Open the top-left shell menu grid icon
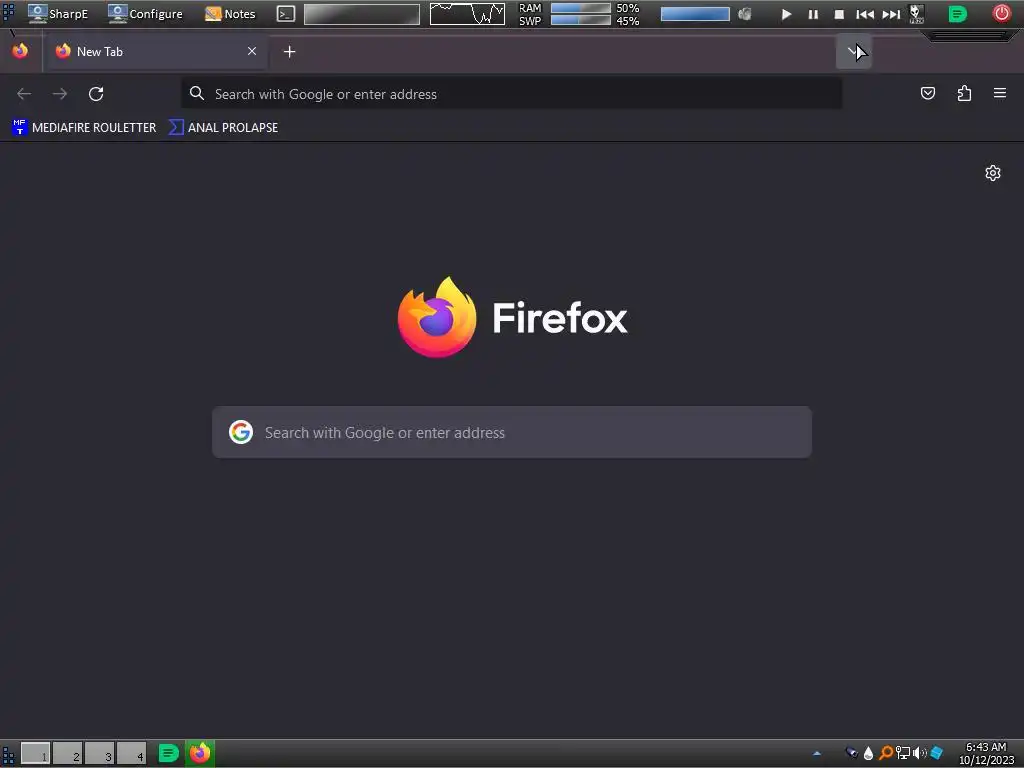1024x768 pixels. [x=8, y=12]
